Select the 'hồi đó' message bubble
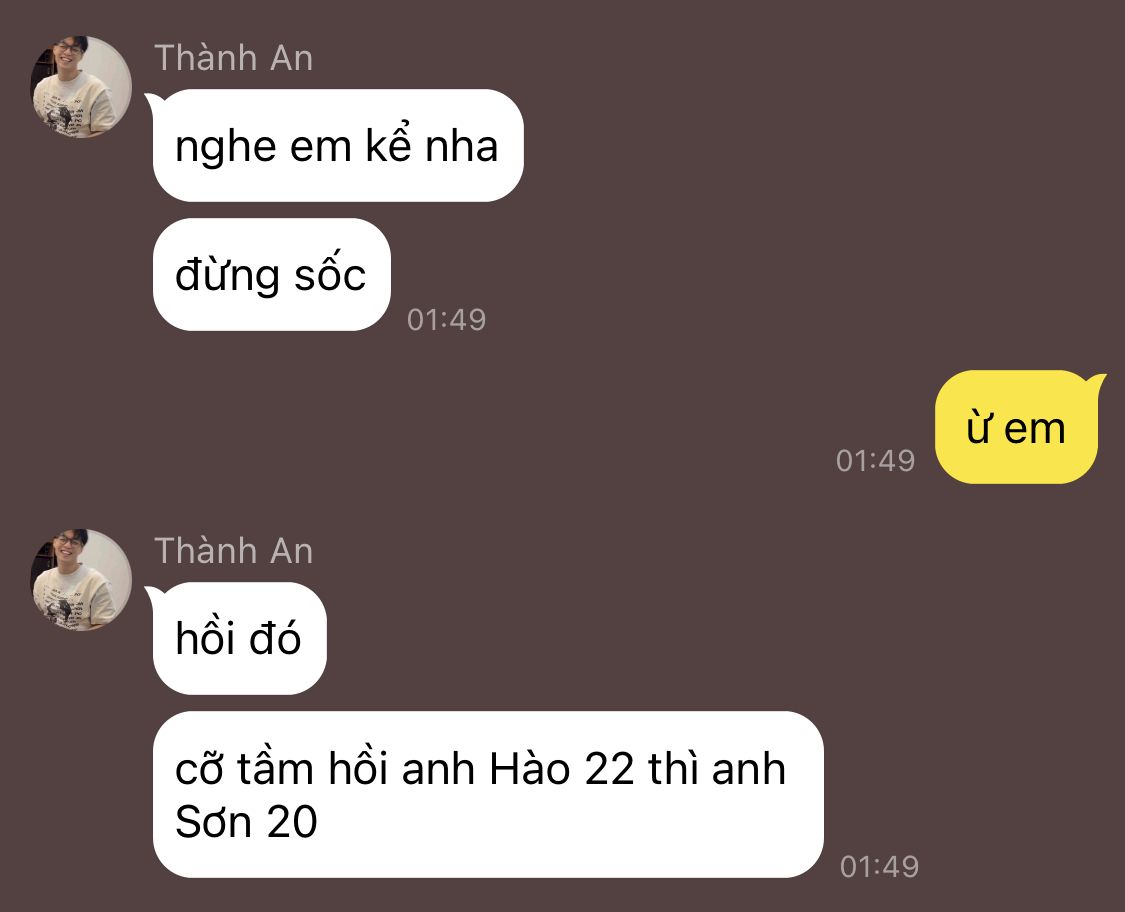This screenshot has height=912, width=1125. coord(239,639)
